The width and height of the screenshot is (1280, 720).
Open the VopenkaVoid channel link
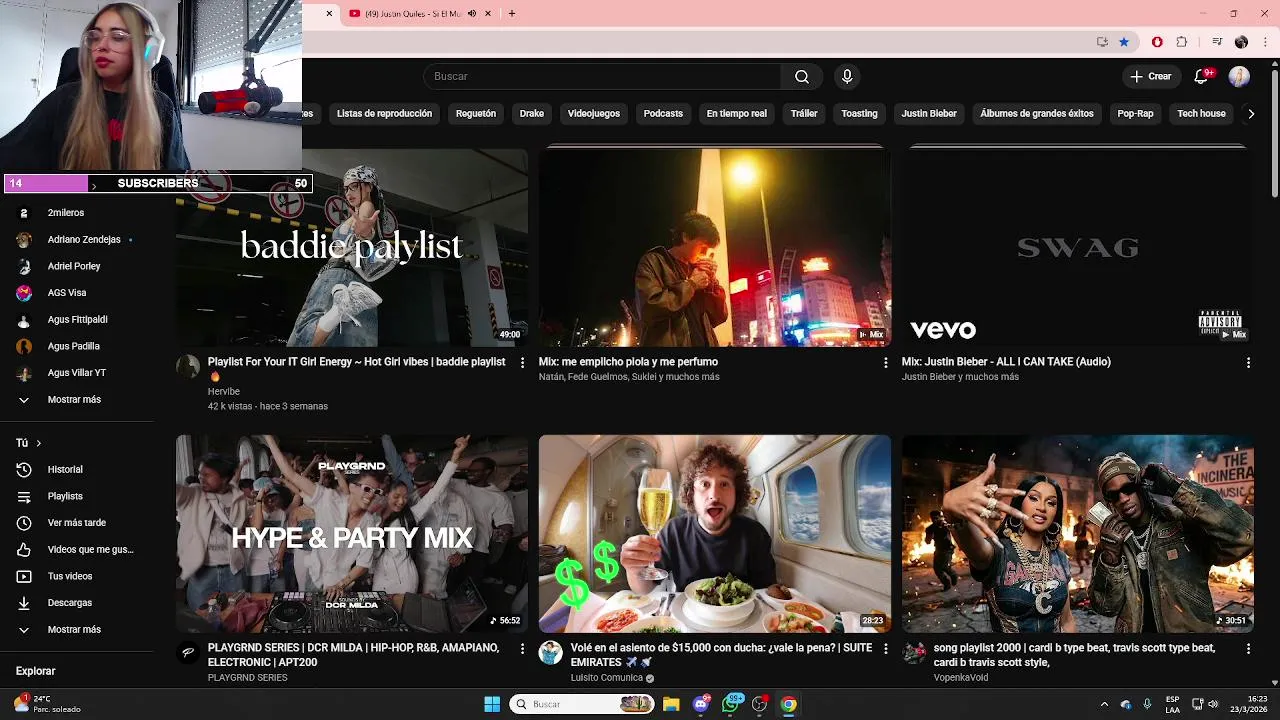[961, 678]
